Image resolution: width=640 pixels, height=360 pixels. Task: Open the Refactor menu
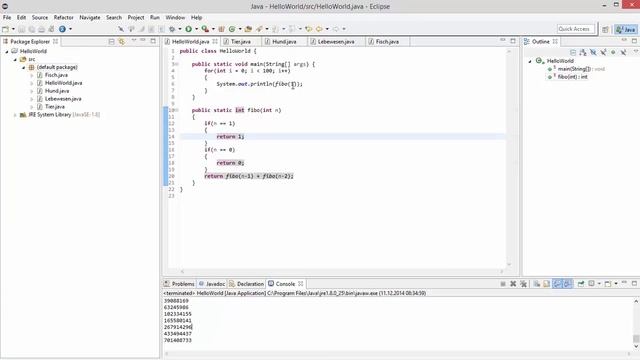64,18
